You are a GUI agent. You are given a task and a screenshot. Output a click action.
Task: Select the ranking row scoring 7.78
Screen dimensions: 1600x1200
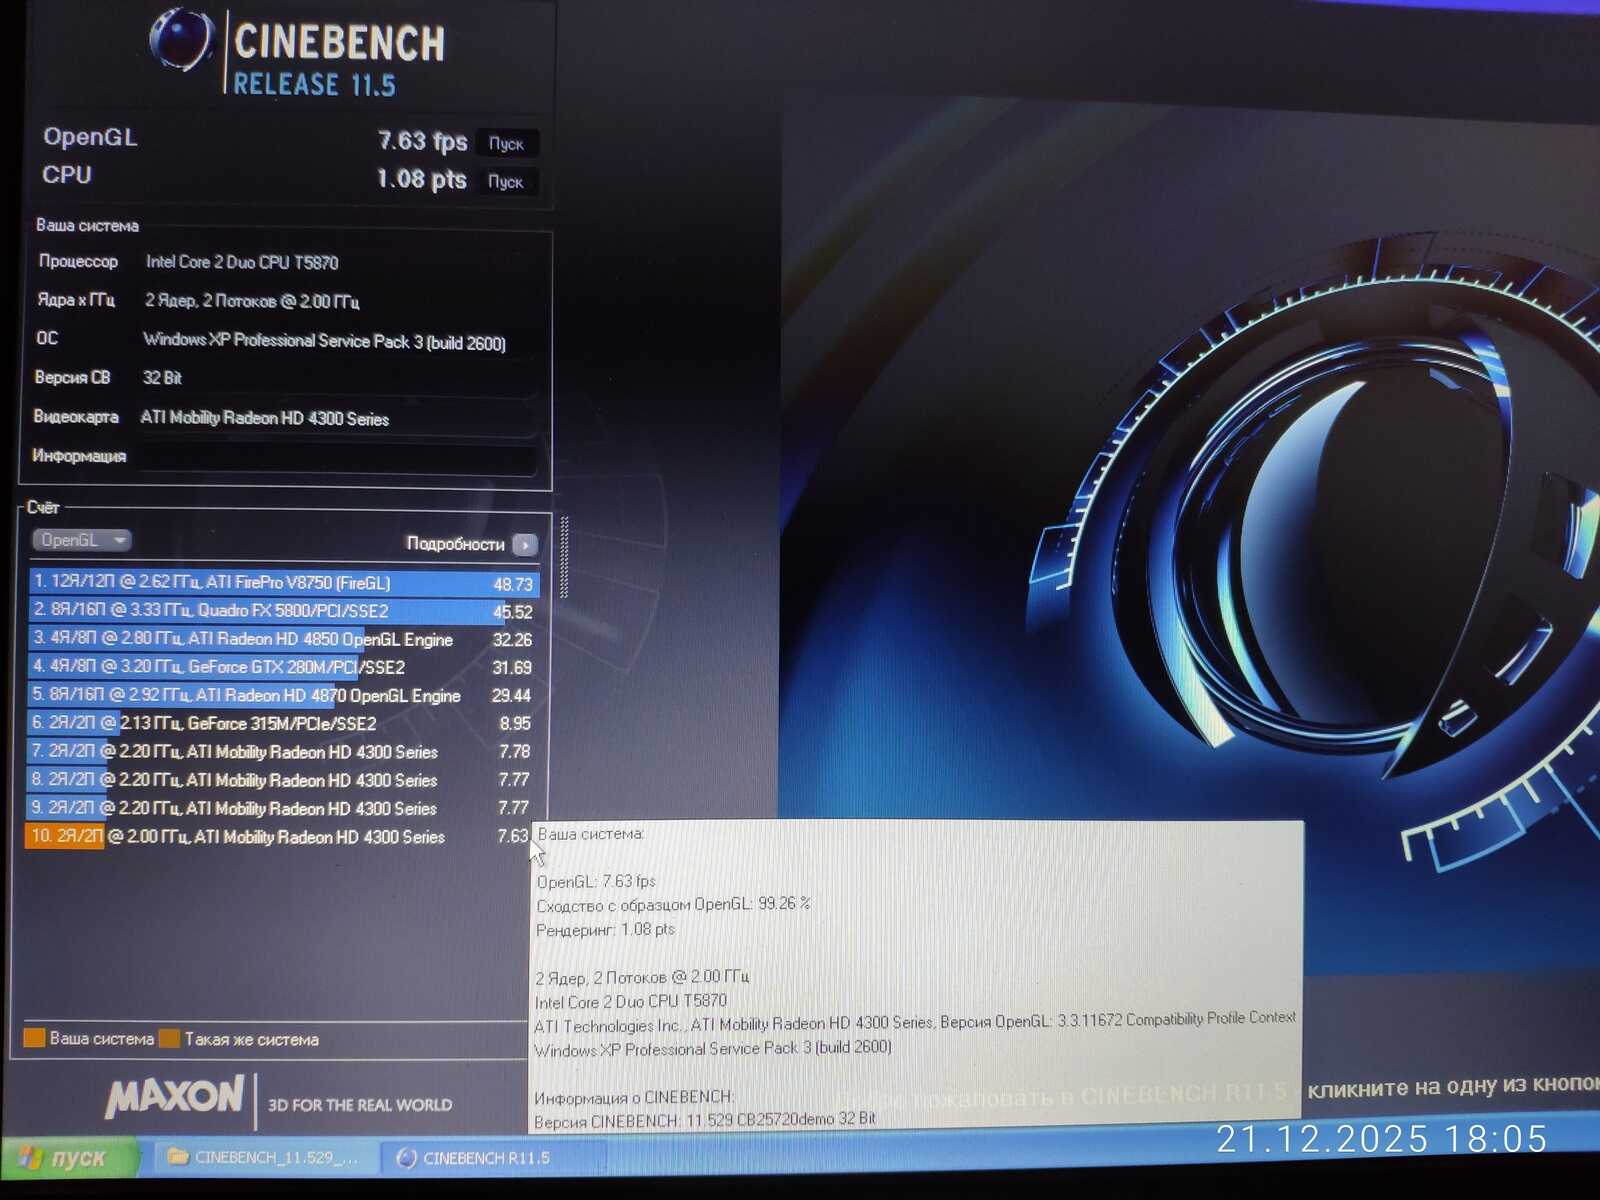coord(284,751)
